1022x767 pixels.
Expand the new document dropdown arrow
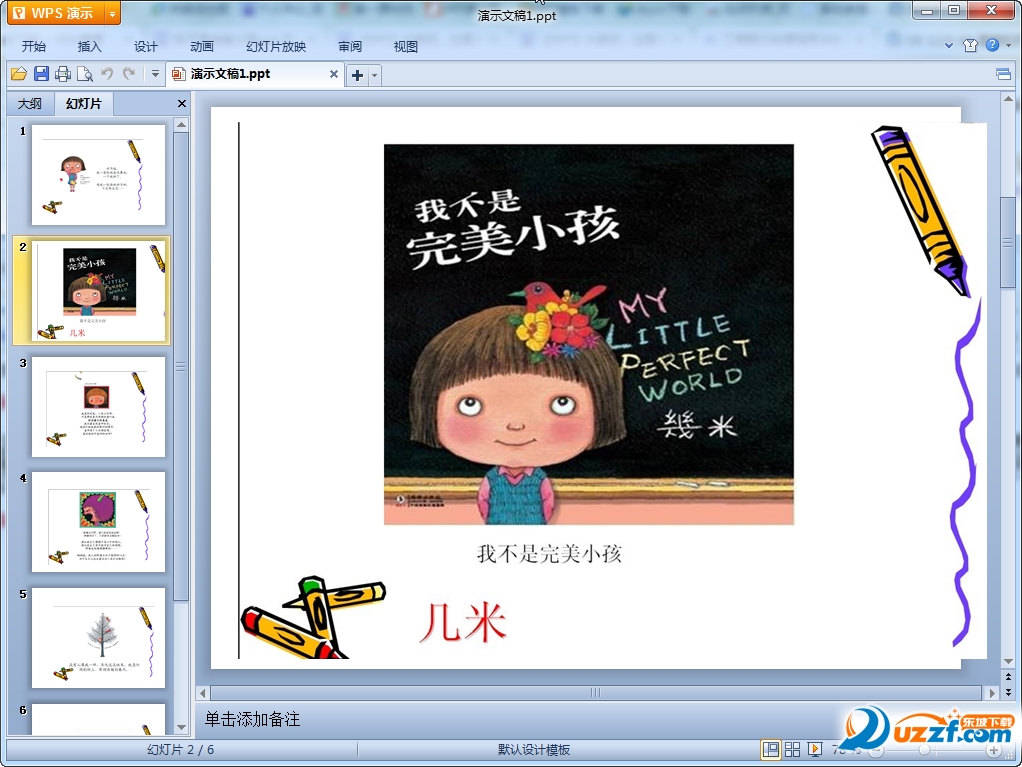click(374, 75)
